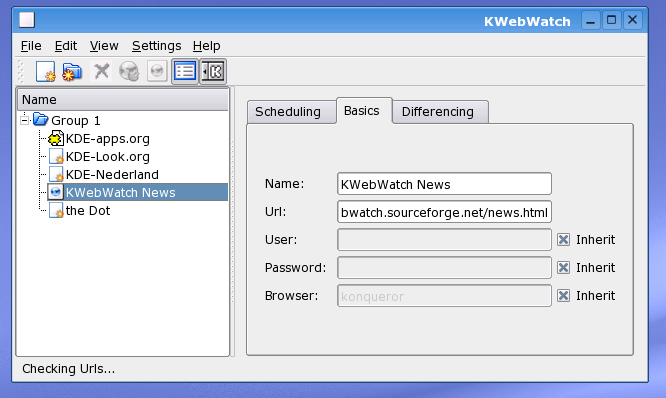Viewport: 666px width, 398px height.
Task: Click the window menu icon in title bar
Action: [27, 20]
